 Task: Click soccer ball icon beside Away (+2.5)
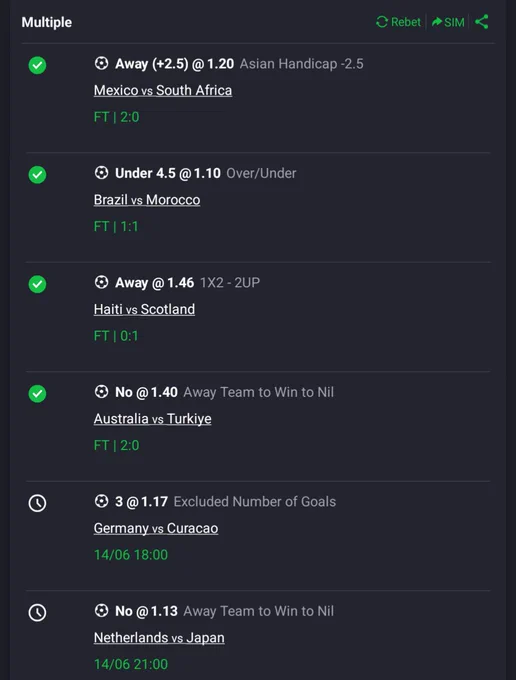click(x=101, y=63)
